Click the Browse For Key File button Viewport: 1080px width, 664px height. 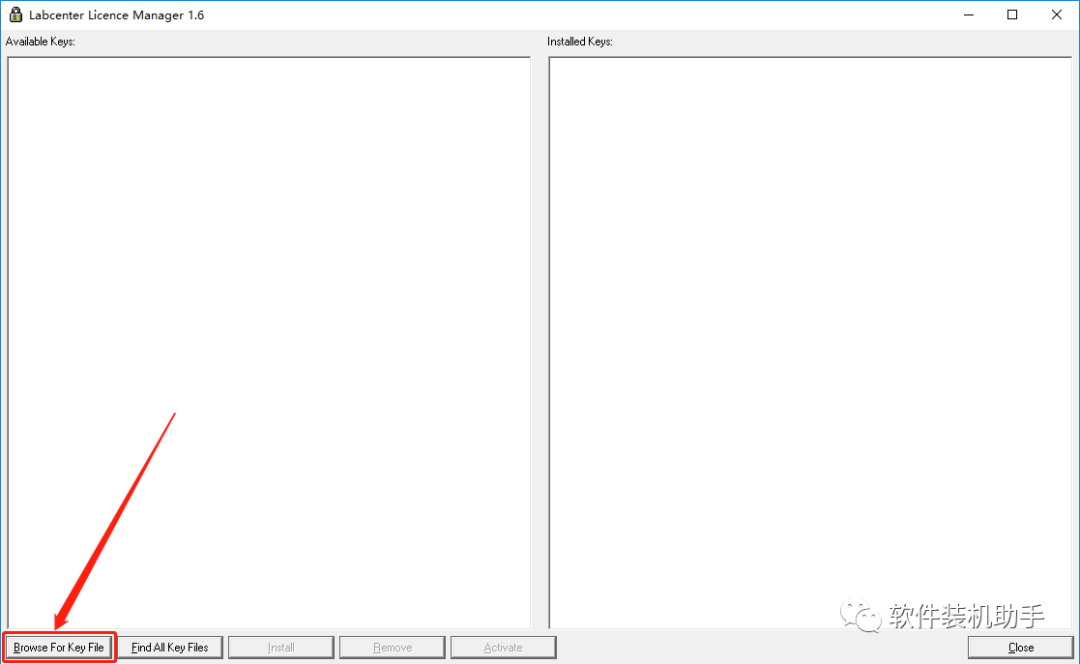coord(59,647)
